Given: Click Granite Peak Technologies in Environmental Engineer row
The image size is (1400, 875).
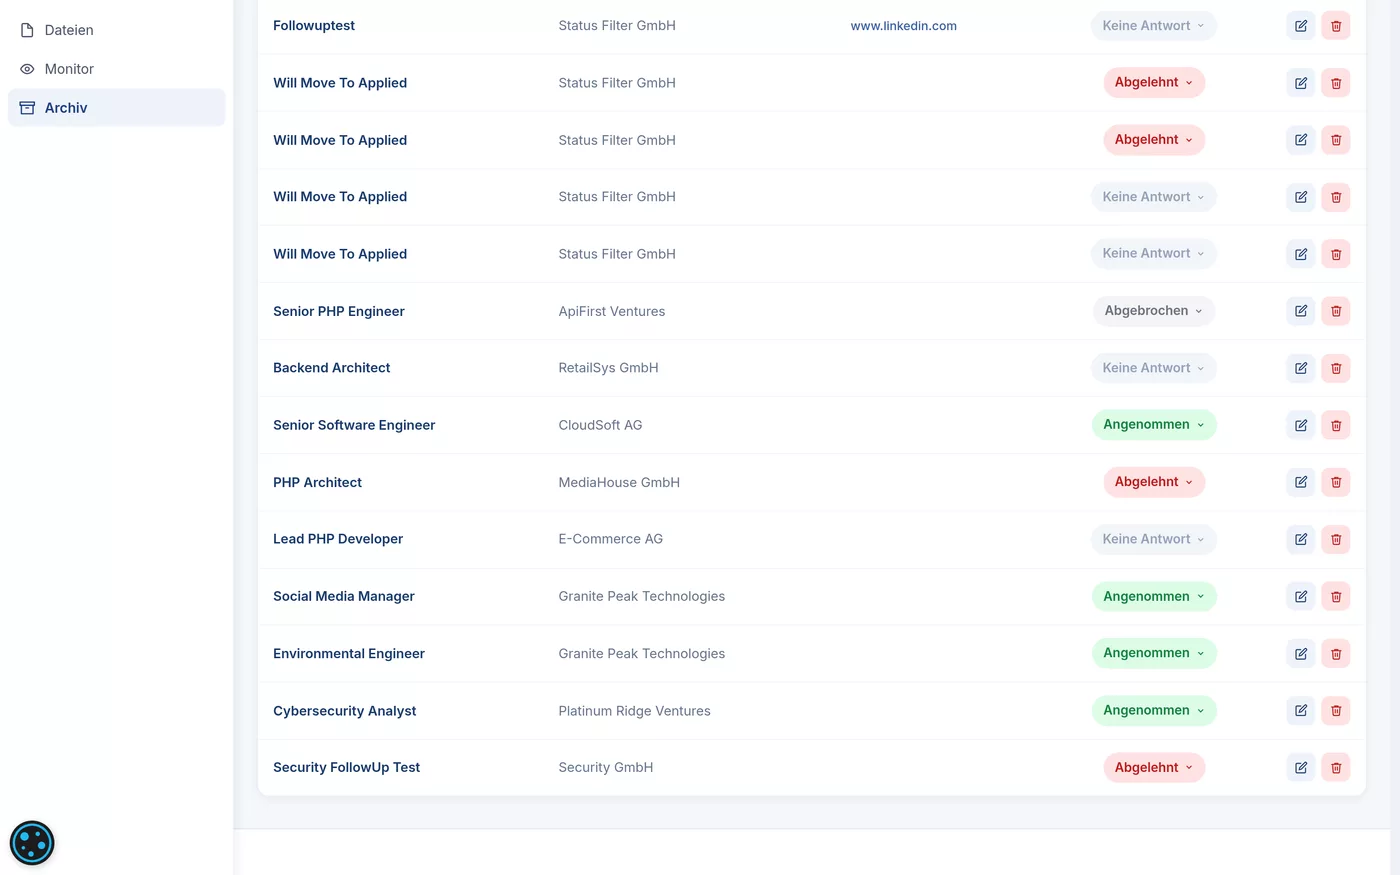Looking at the screenshot, I should click(642, 653).
